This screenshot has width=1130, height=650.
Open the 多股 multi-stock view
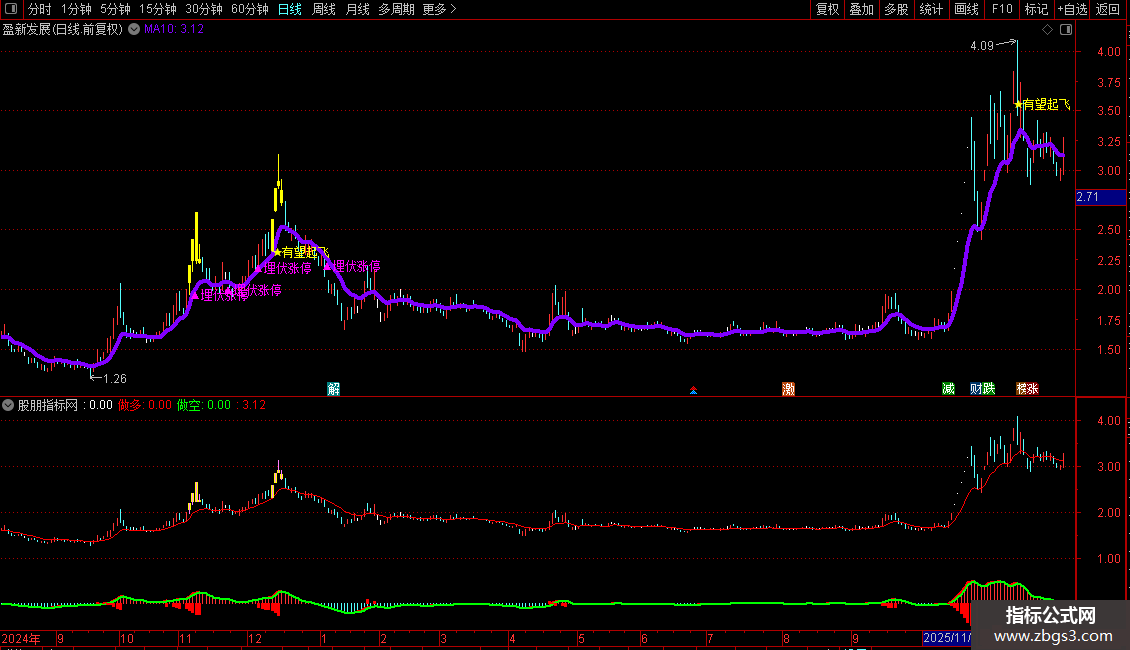(896, 9)
